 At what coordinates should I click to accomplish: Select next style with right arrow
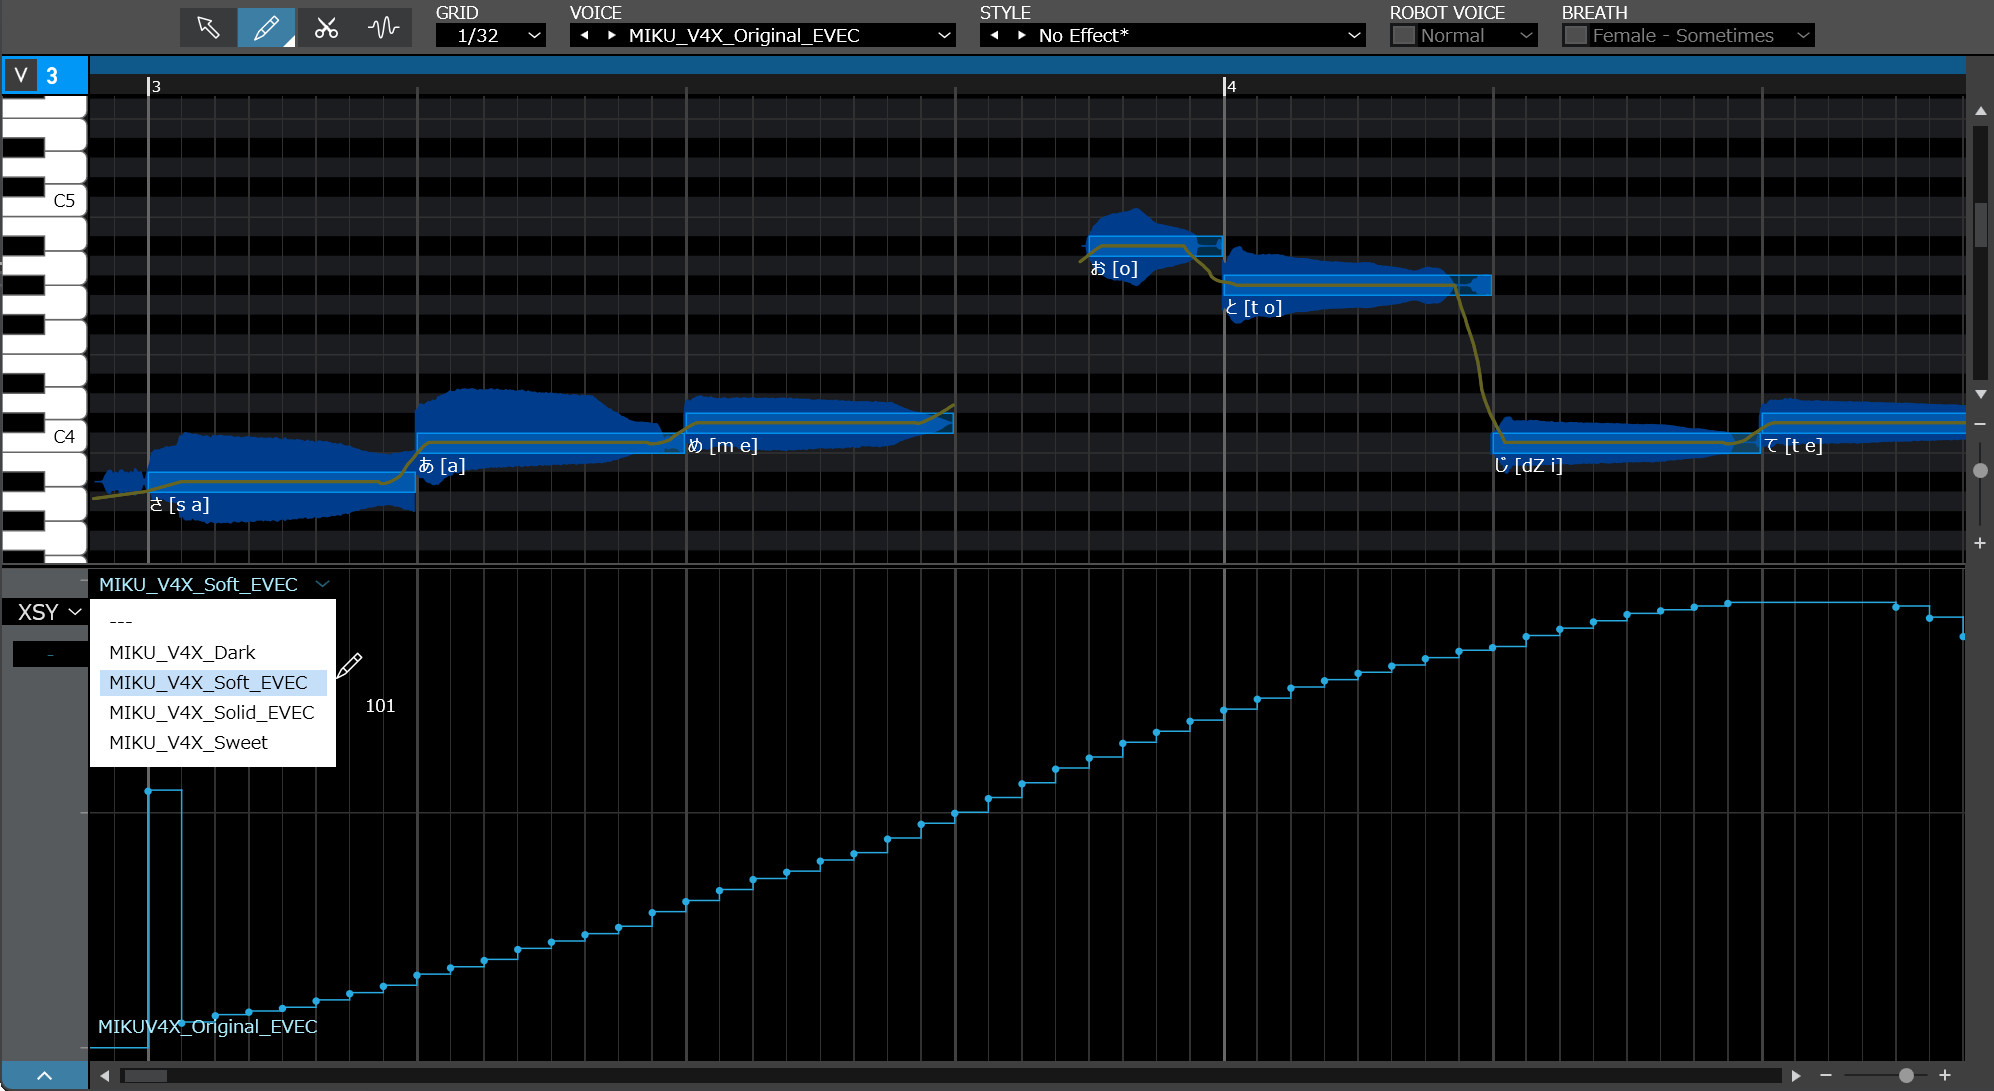(x=1021, y=36)
